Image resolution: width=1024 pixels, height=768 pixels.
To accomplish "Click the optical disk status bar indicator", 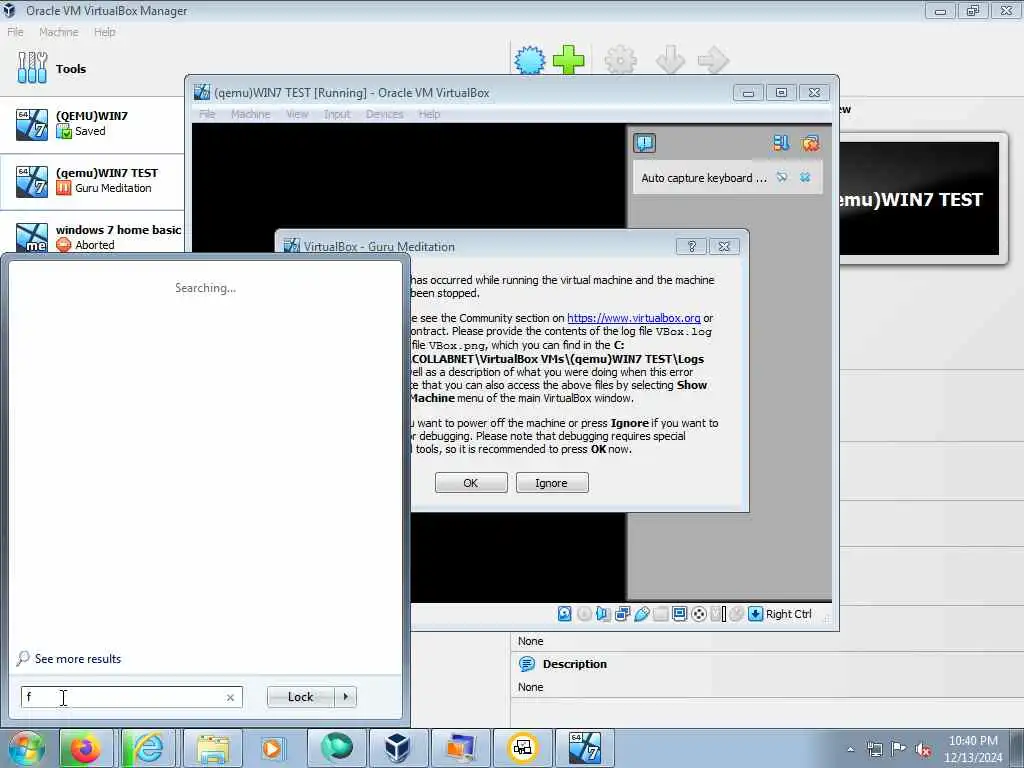I will (x=584, y=613).
